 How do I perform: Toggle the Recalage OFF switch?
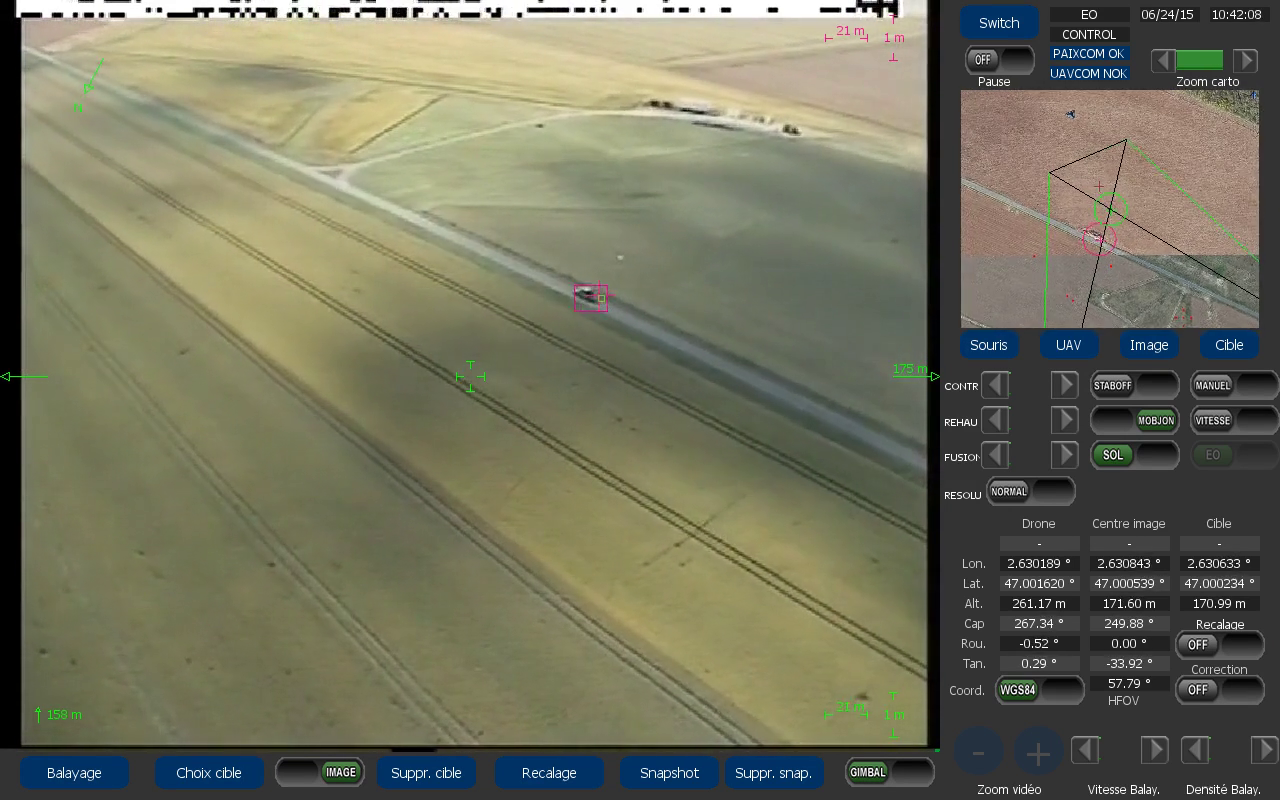pyautogui.click(x=1219, y=645)
